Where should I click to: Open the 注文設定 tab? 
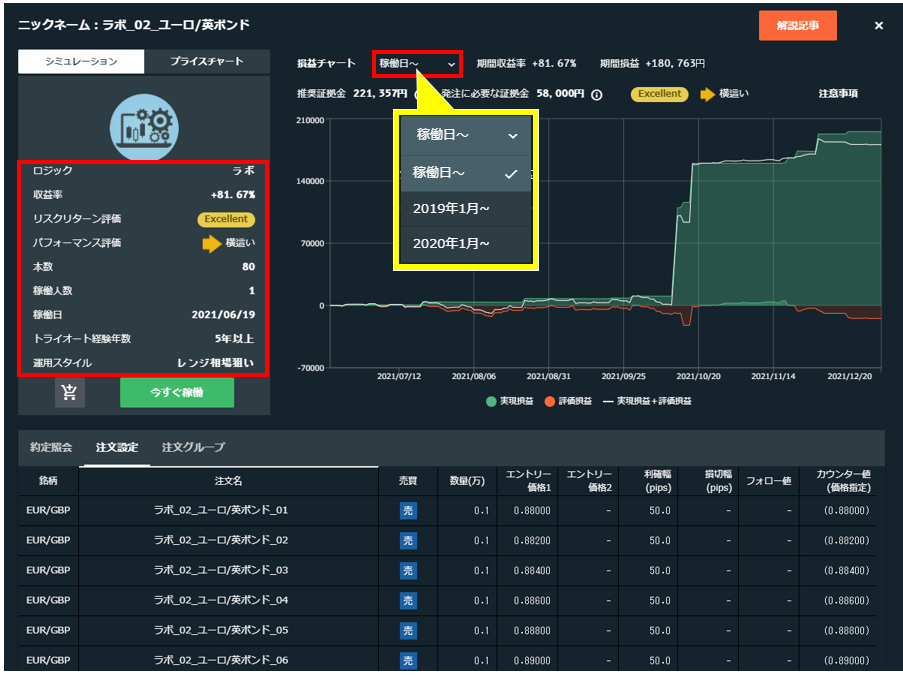click(x=117, y=447)
